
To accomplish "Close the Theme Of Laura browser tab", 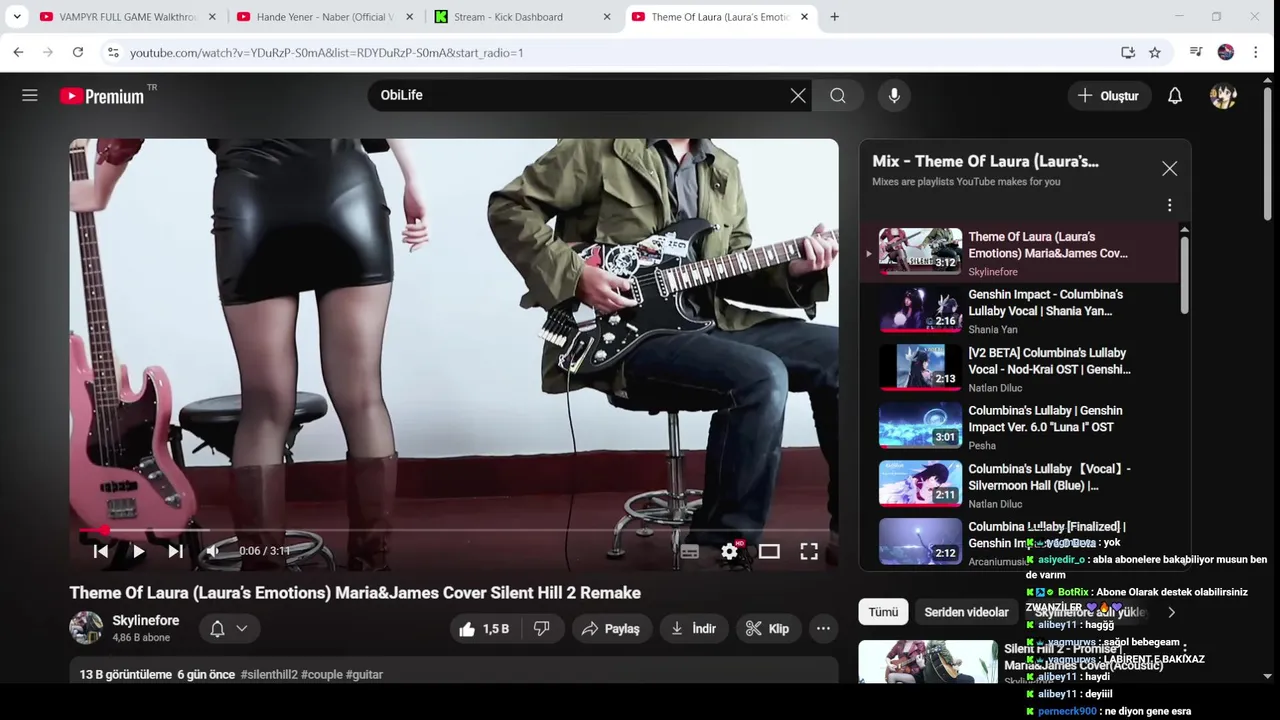I will [804, 17].
